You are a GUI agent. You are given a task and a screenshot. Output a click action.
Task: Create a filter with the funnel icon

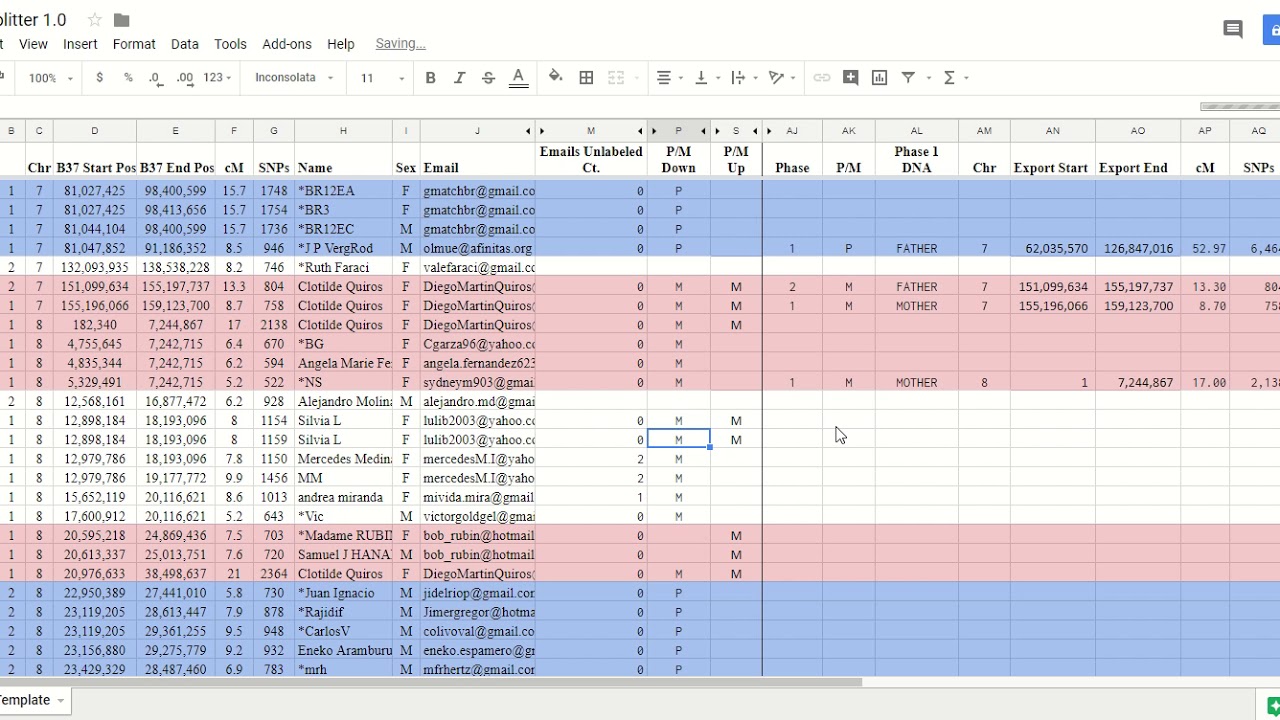pos(909,77)
